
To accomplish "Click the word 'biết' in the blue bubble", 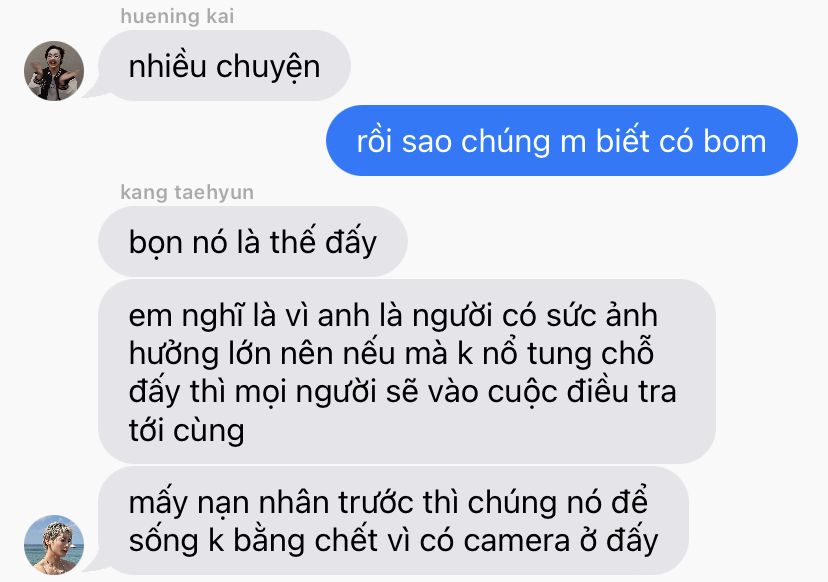I will coord(622,140).
